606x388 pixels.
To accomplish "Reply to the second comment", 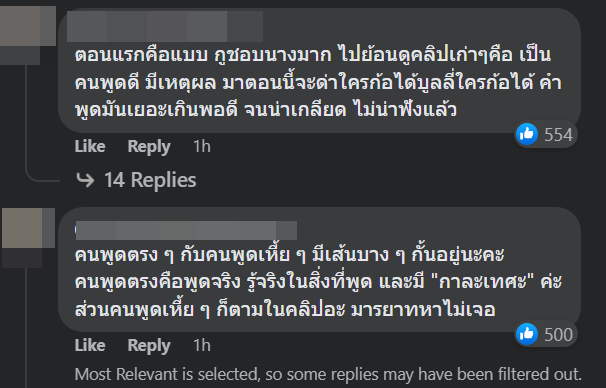I will click(x=149, y=345).
